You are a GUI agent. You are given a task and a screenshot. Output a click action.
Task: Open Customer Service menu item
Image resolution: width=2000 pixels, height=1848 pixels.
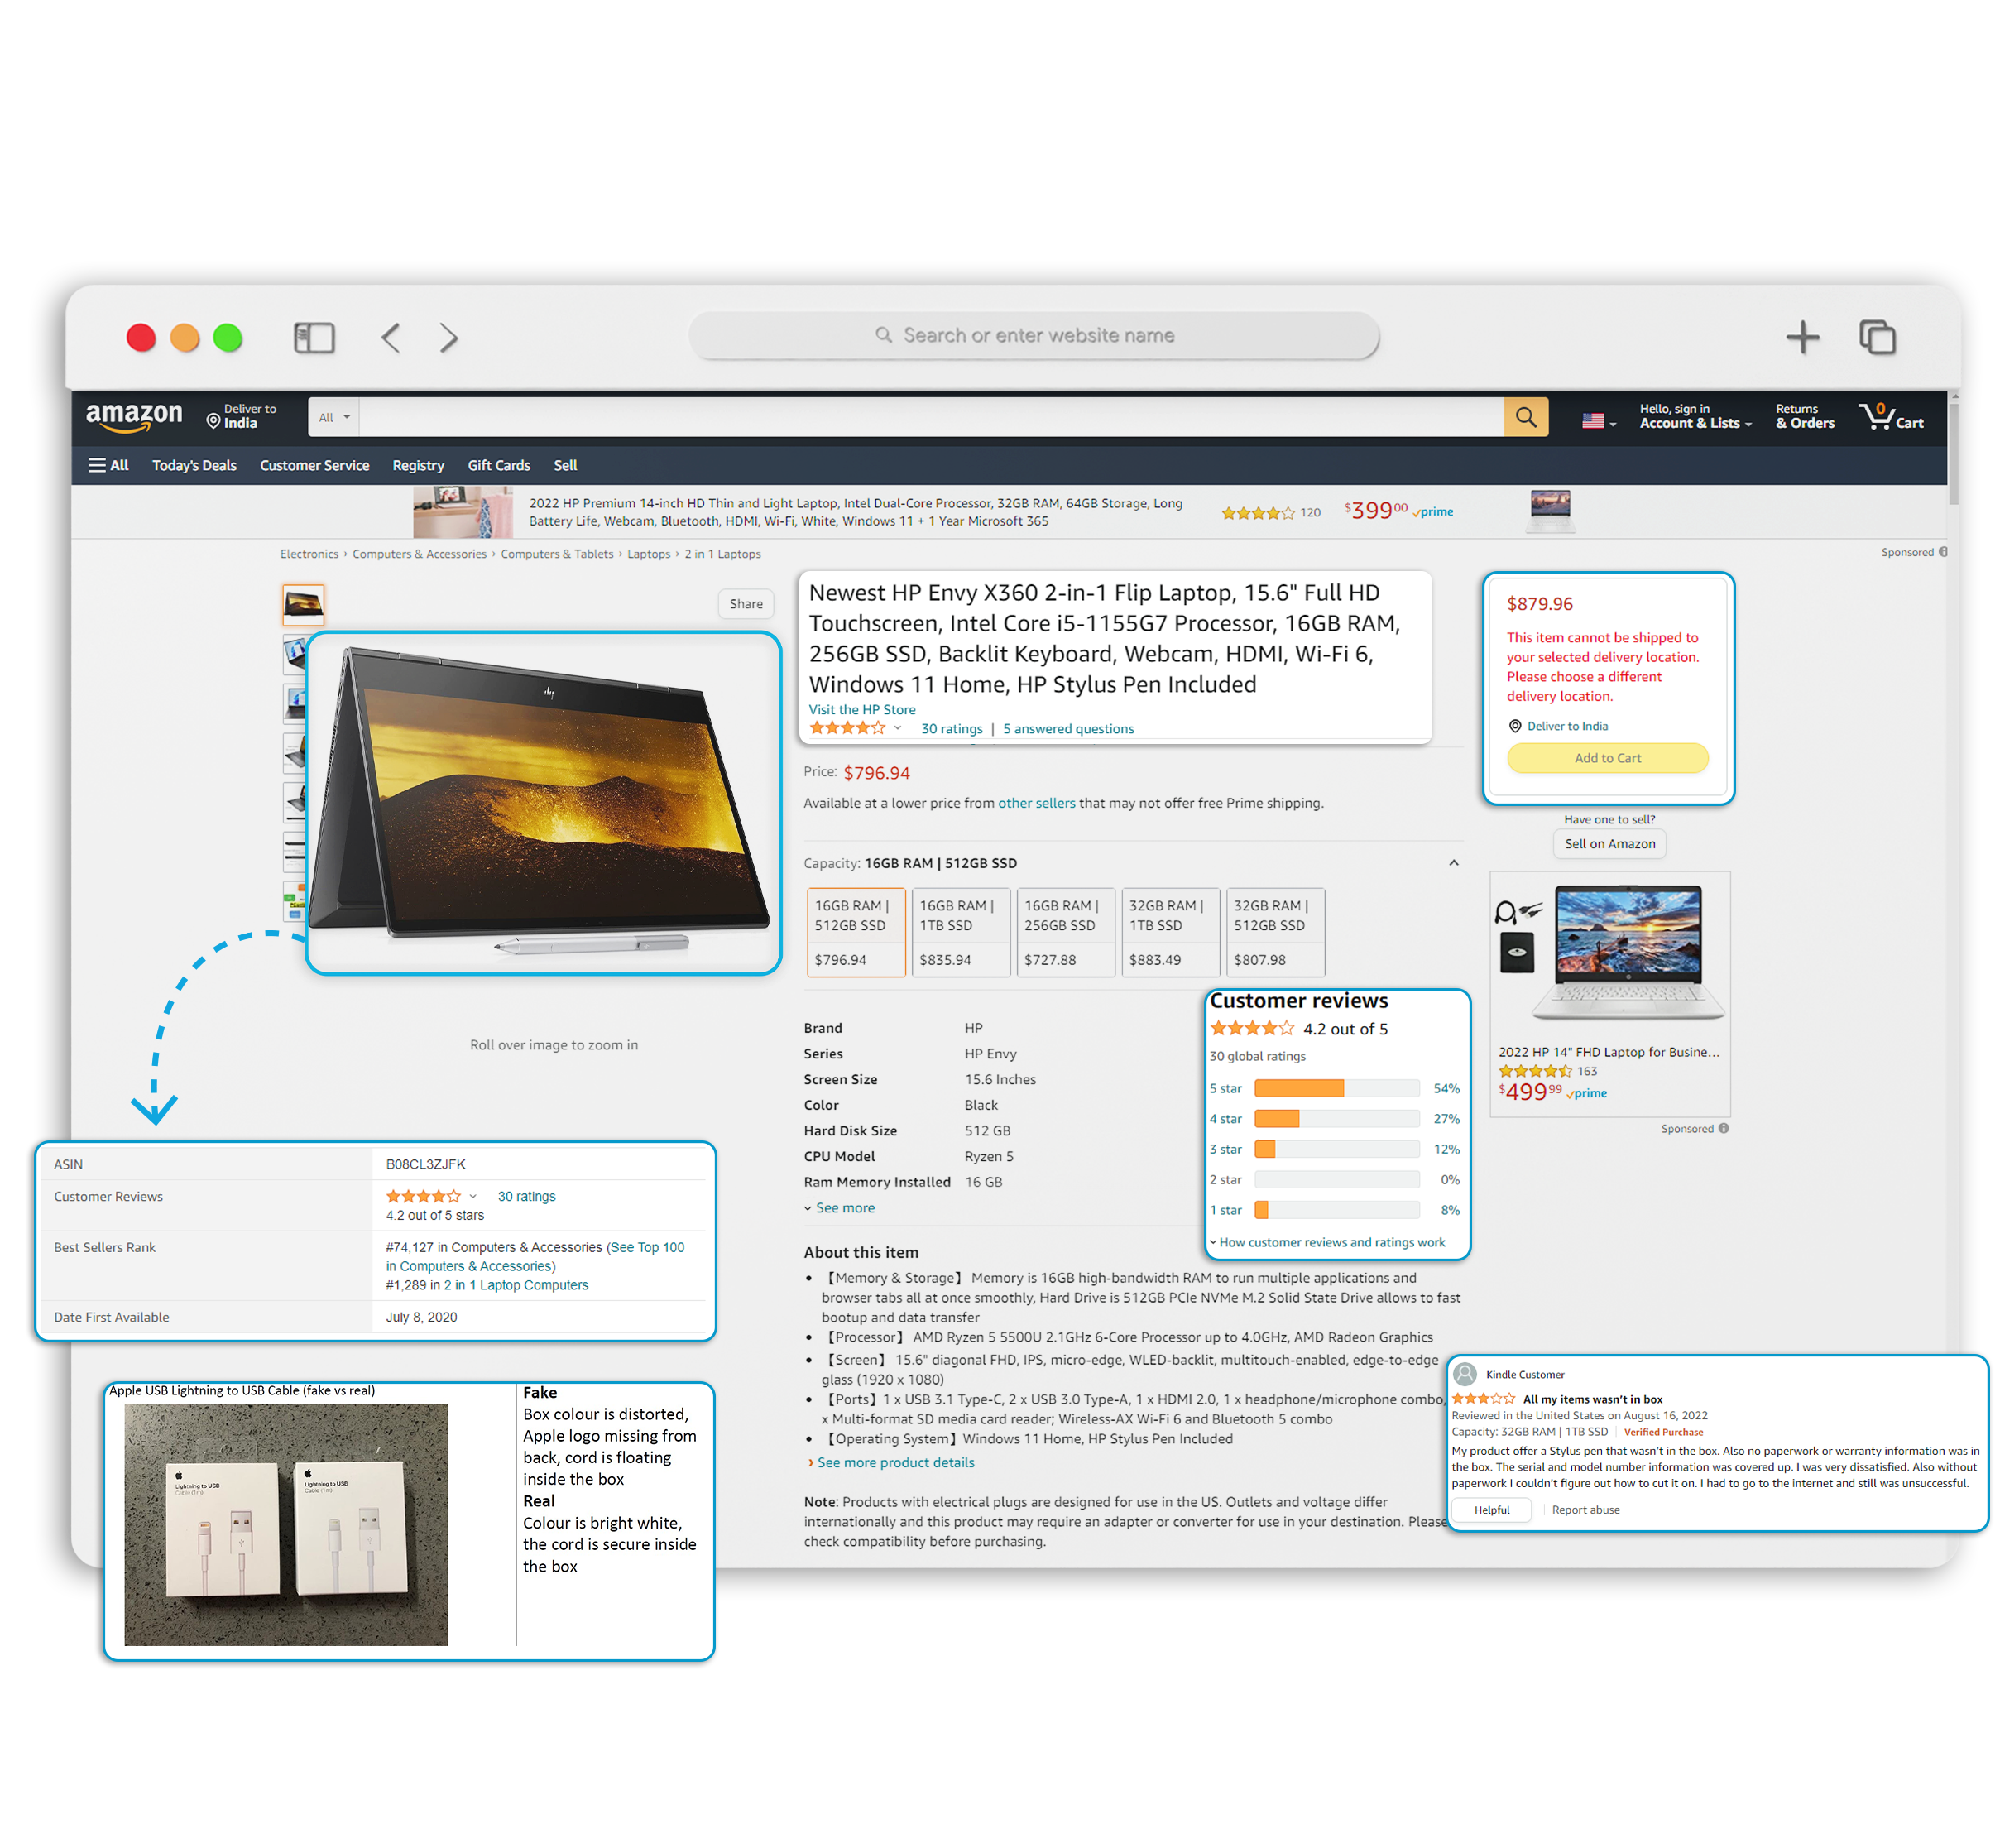click(x=314, y=463)
